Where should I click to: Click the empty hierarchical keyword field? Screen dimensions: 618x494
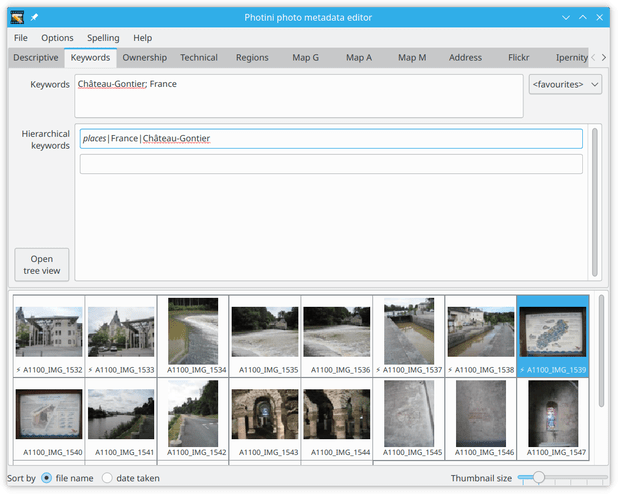331,164
